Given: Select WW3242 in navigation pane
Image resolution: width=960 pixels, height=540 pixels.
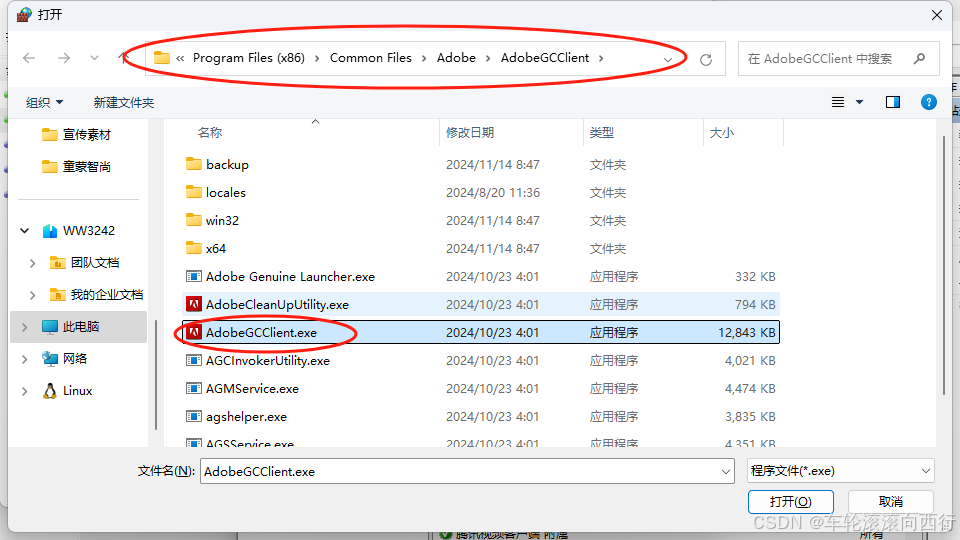Looking at the screenshot, I should pyautogui.click(x=78, y=231).
